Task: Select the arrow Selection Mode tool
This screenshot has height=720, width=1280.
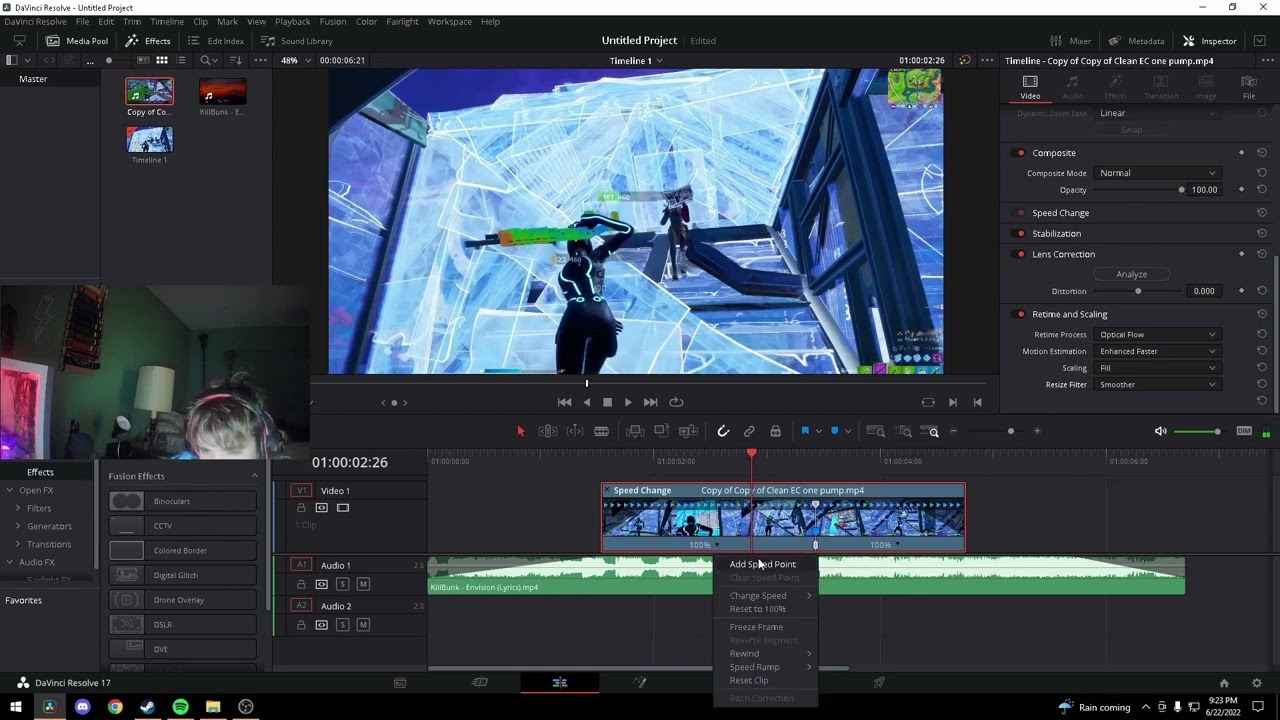Action: click(x=520, y=431)
